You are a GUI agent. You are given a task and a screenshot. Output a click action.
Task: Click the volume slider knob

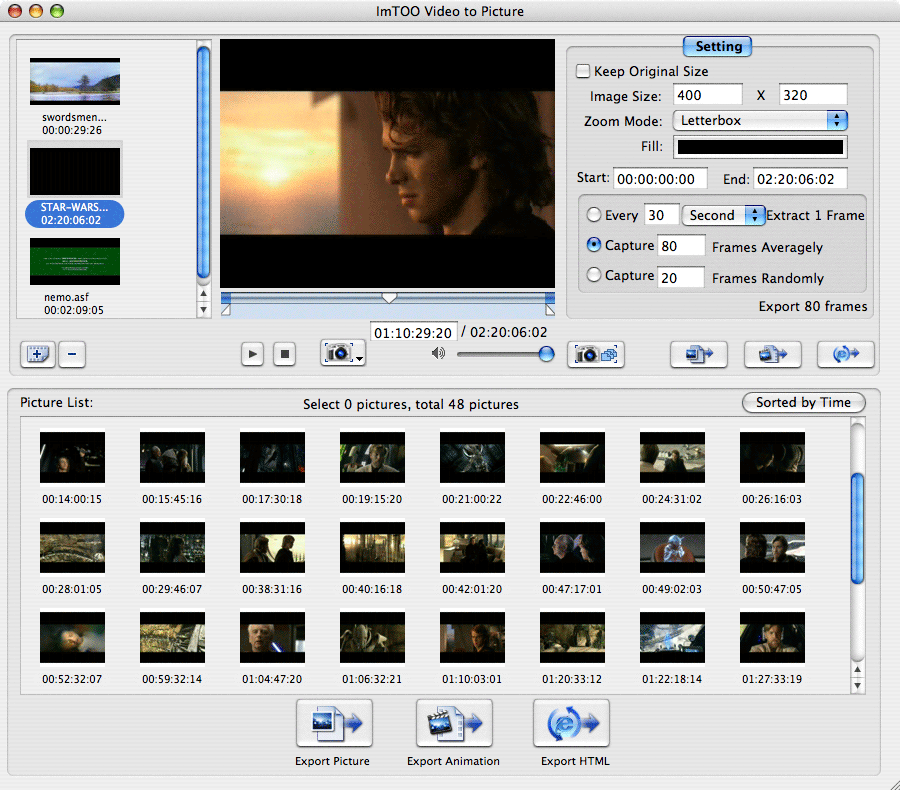[546, 354]
